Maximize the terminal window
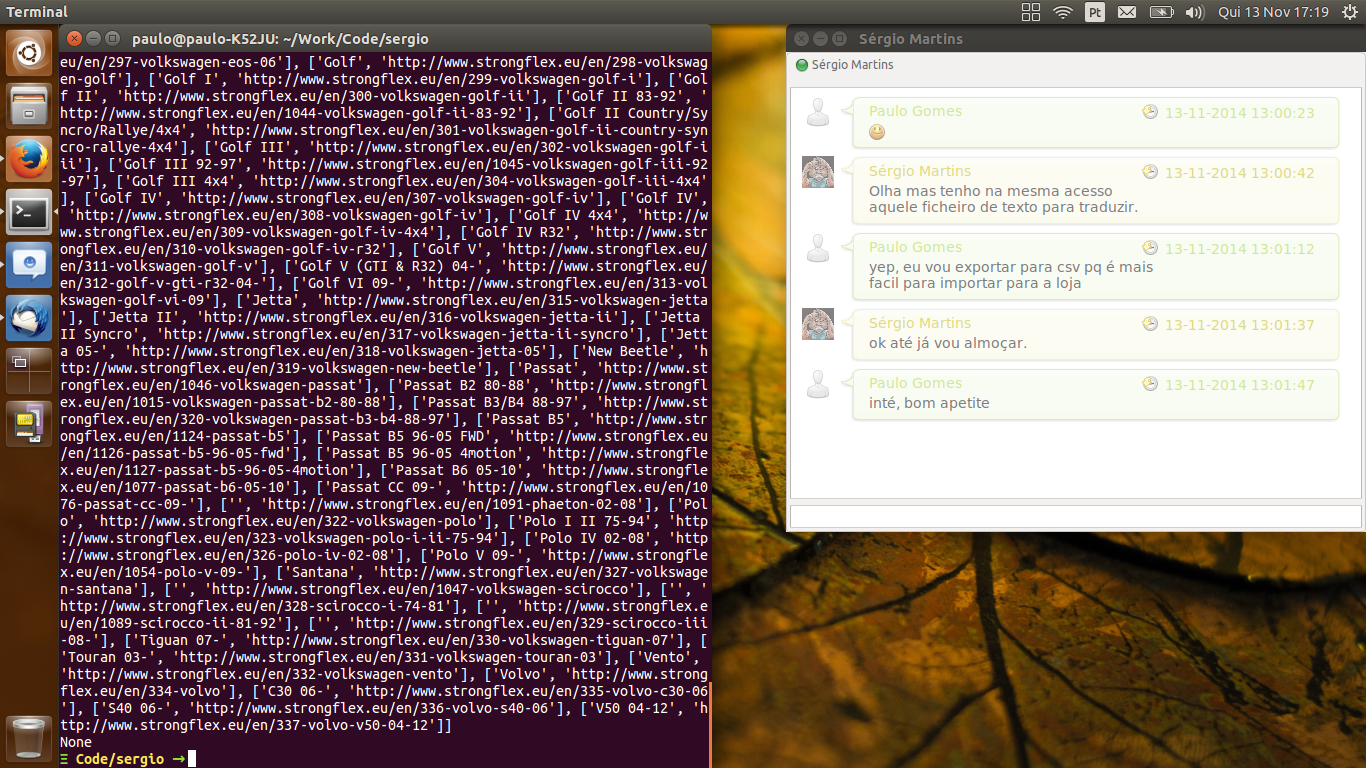This screenshot has height=768, width=1366. (111, 38)
